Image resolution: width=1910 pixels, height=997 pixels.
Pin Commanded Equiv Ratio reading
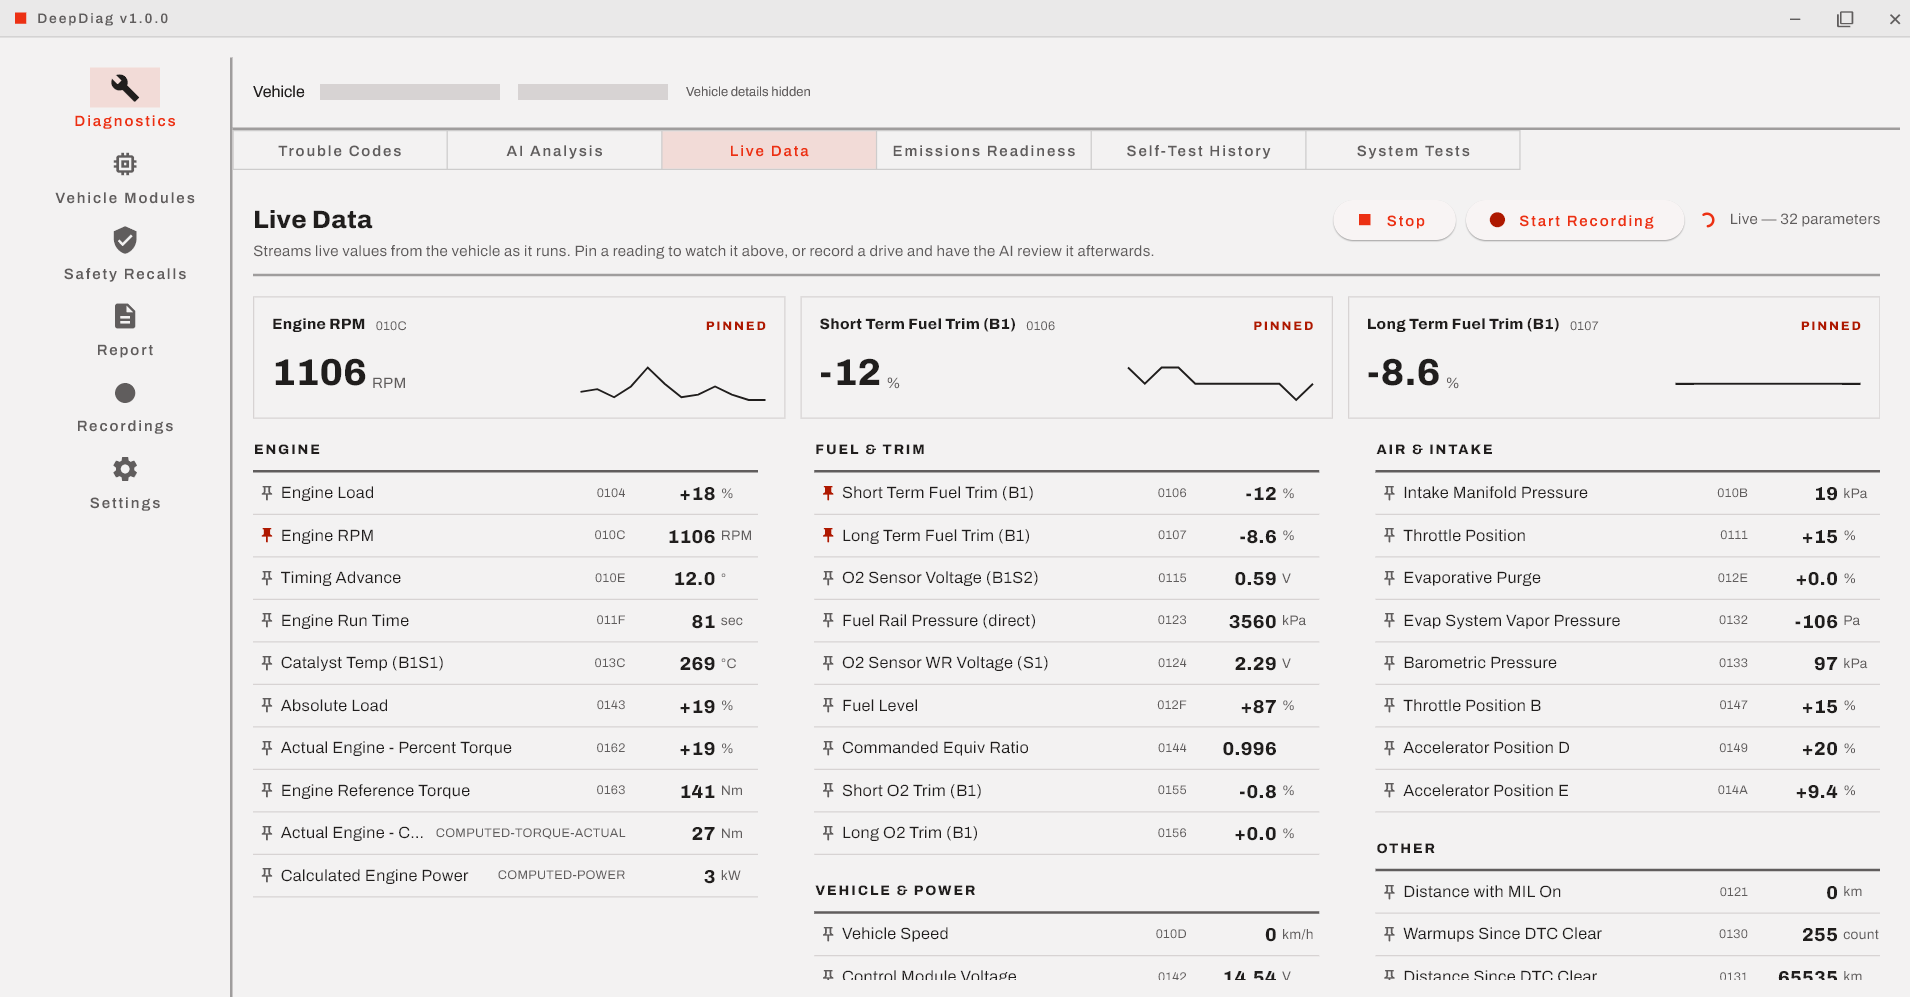828,748
